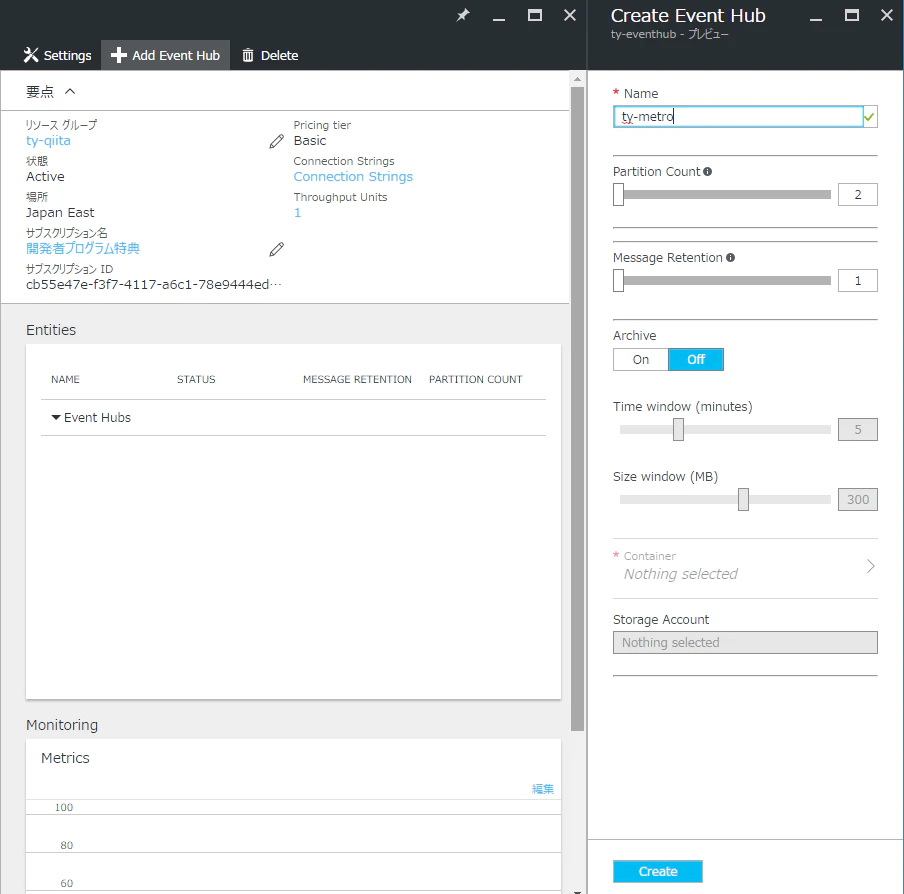Image resolution: width=904 pixels, height=894 pixels.
Task: Click 編集 to edit Metrics
Action: [x=543, y=789]
